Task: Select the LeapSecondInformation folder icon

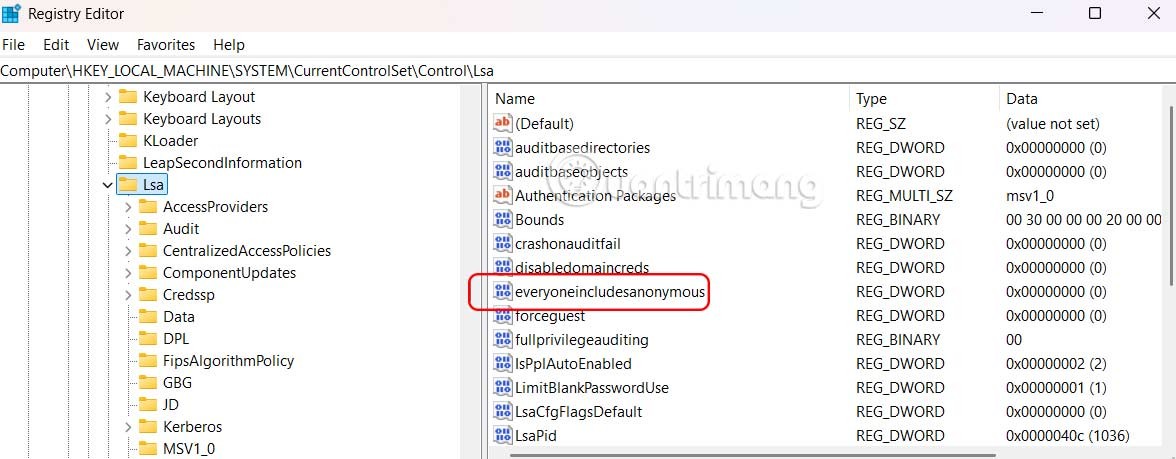Action: pos(128,163)
